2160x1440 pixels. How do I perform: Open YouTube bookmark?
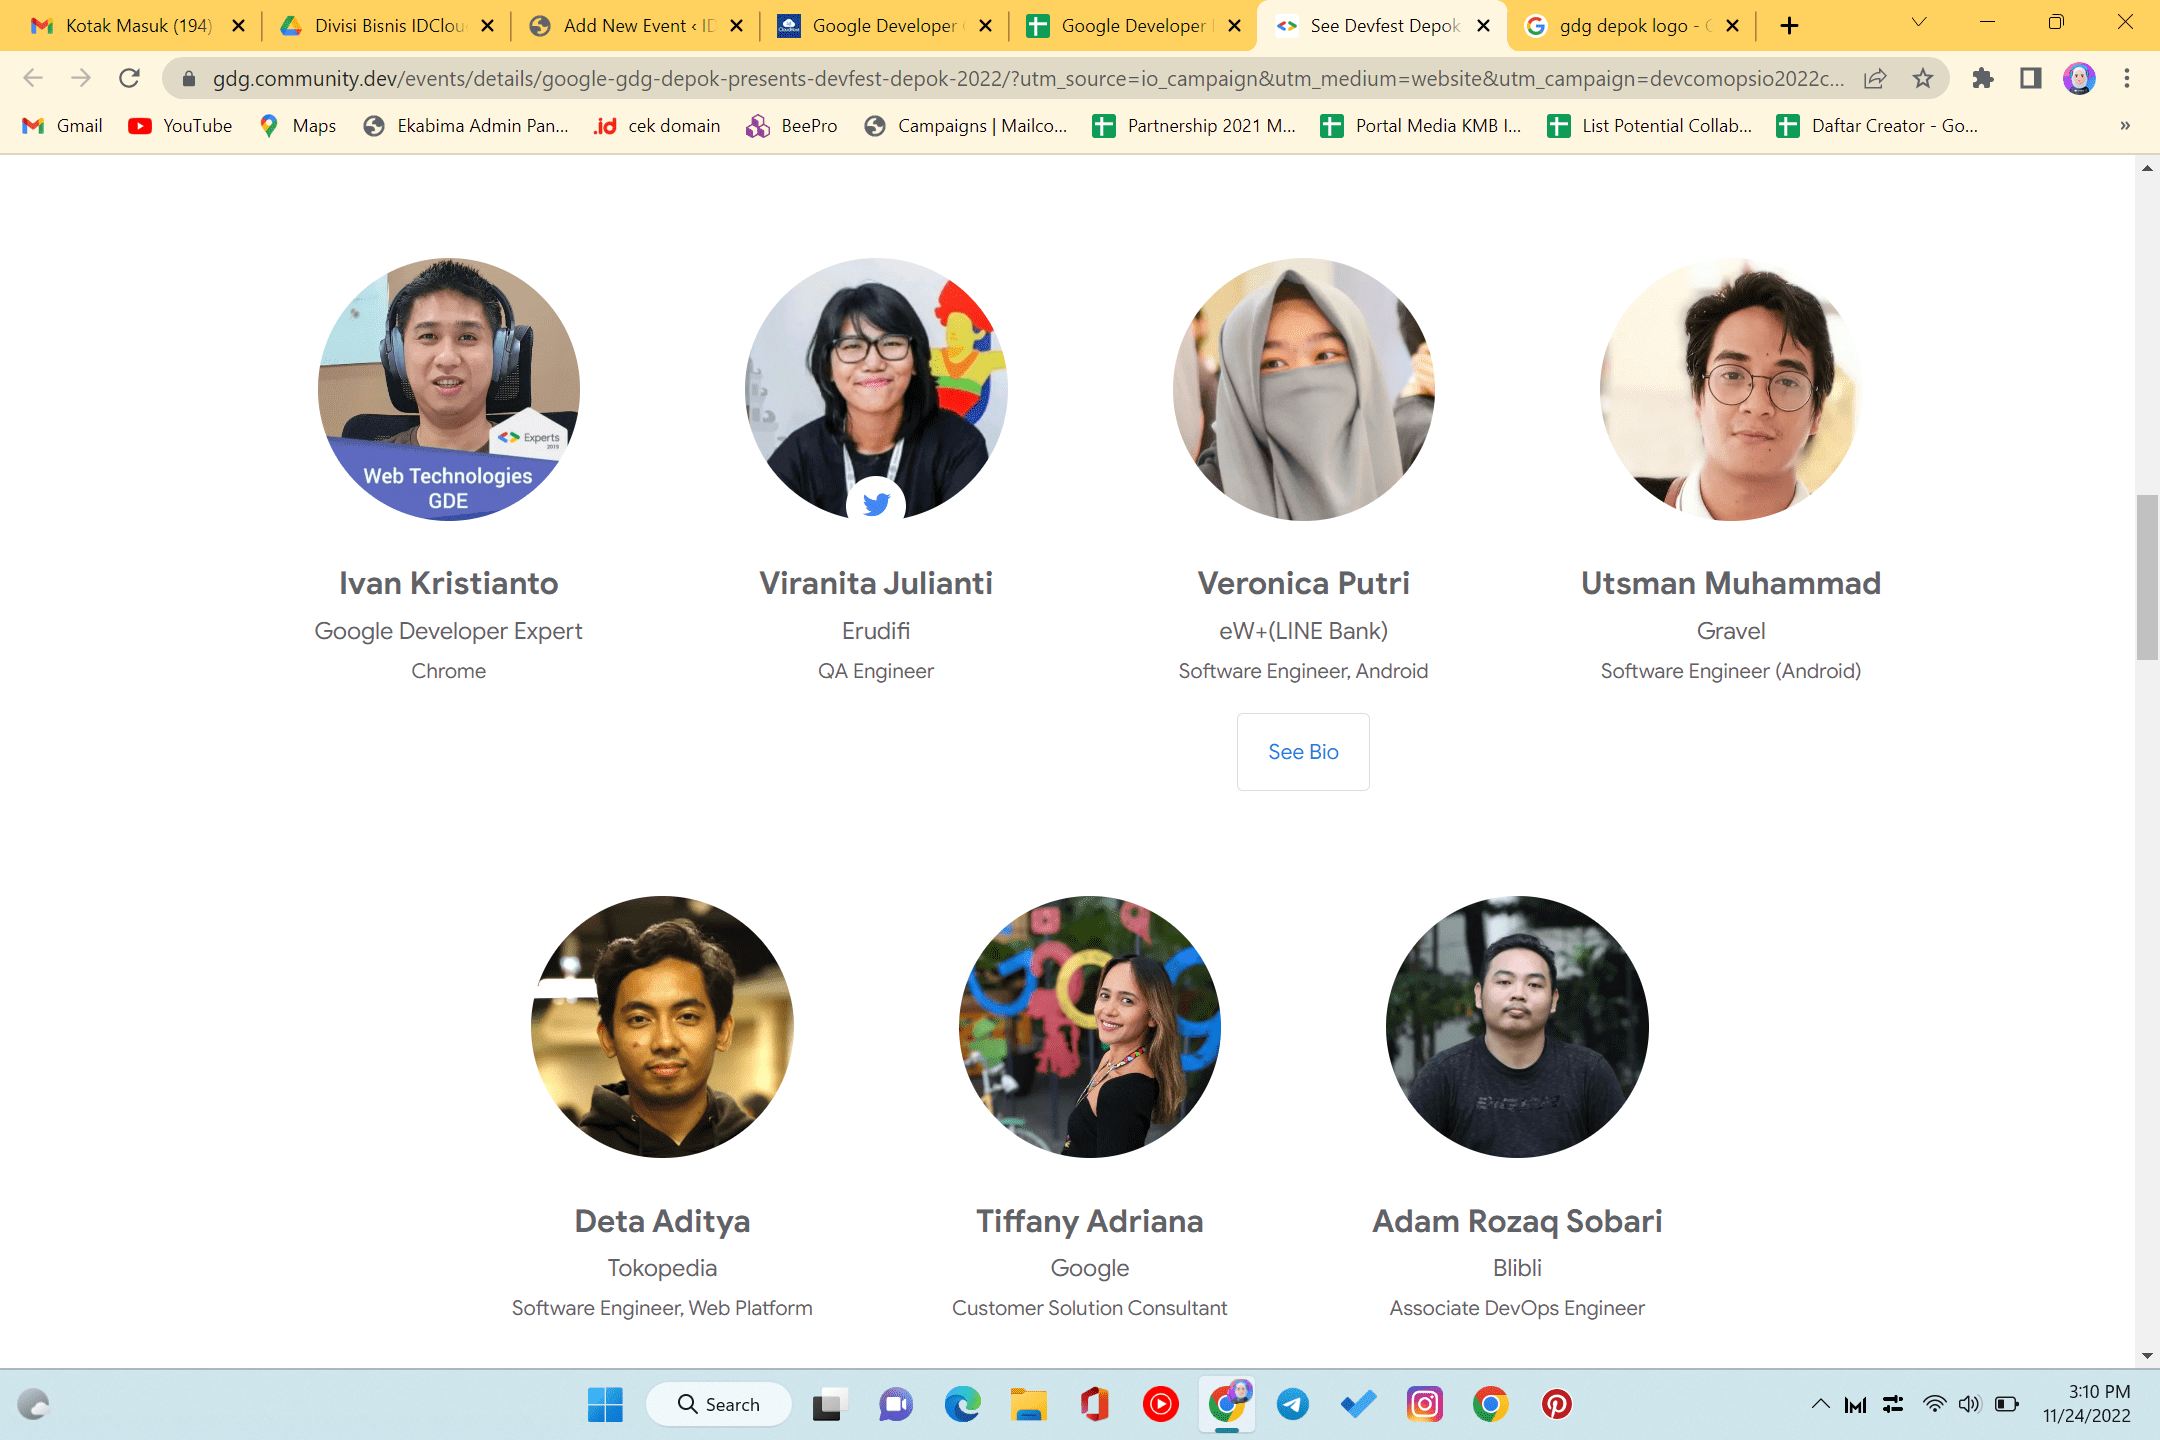181,125
